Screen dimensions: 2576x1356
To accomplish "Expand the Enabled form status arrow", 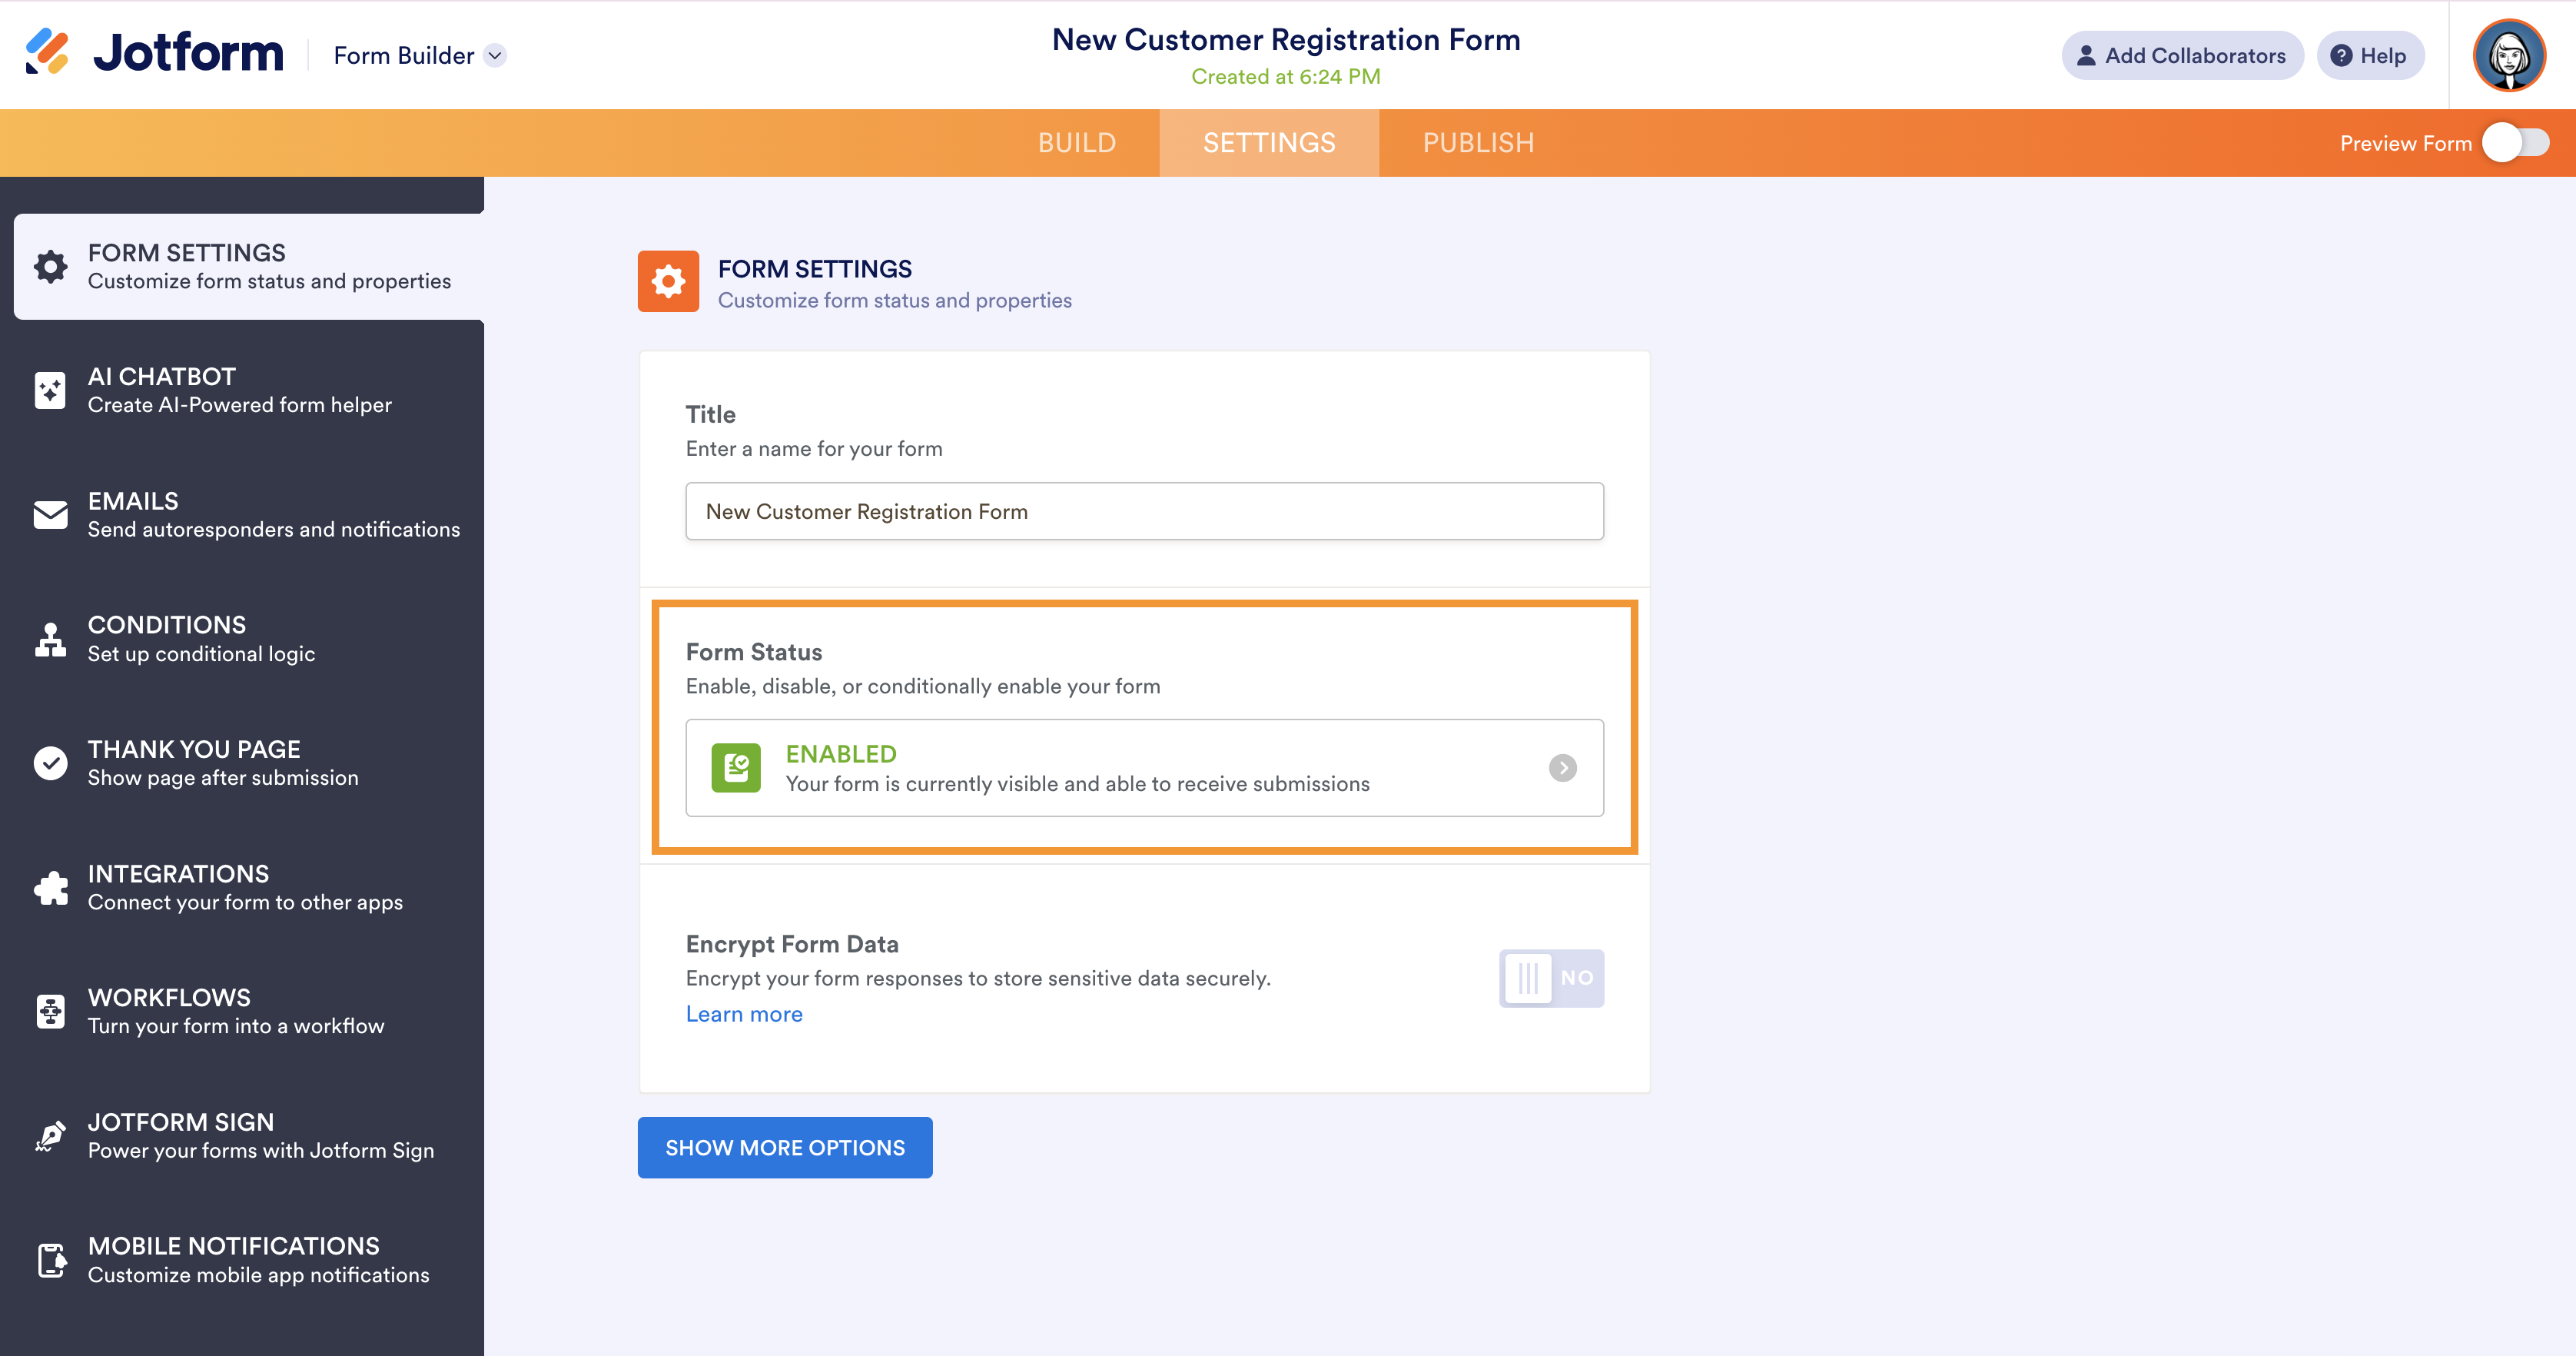I will click(1562, 768).
